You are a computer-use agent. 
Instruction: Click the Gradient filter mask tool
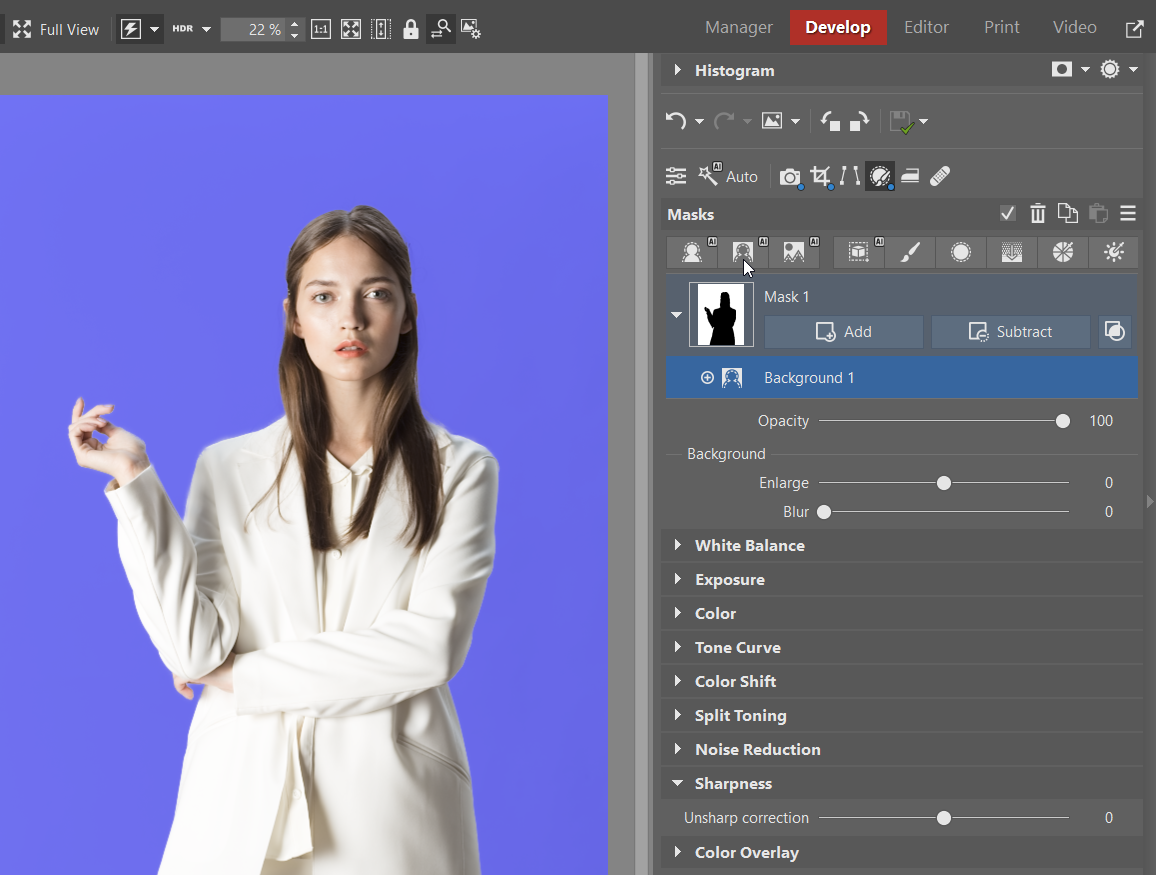(1011, 253)
